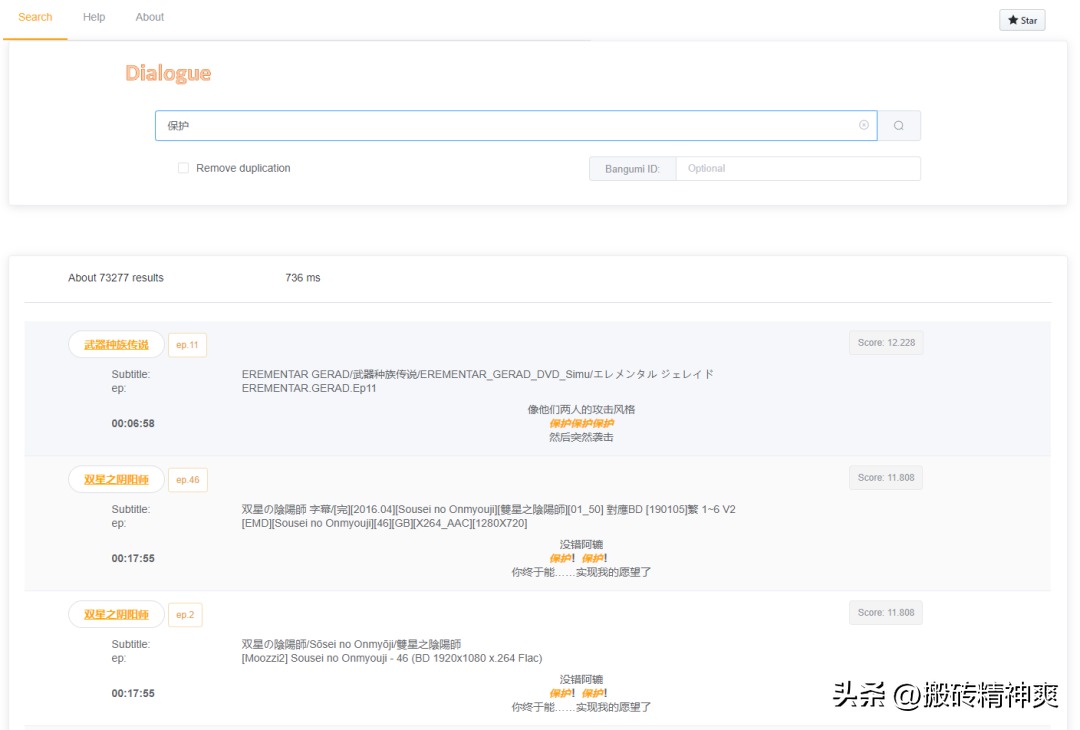Click the ep.2 episode badge
1080x730 pixels.
click(185, 614)
